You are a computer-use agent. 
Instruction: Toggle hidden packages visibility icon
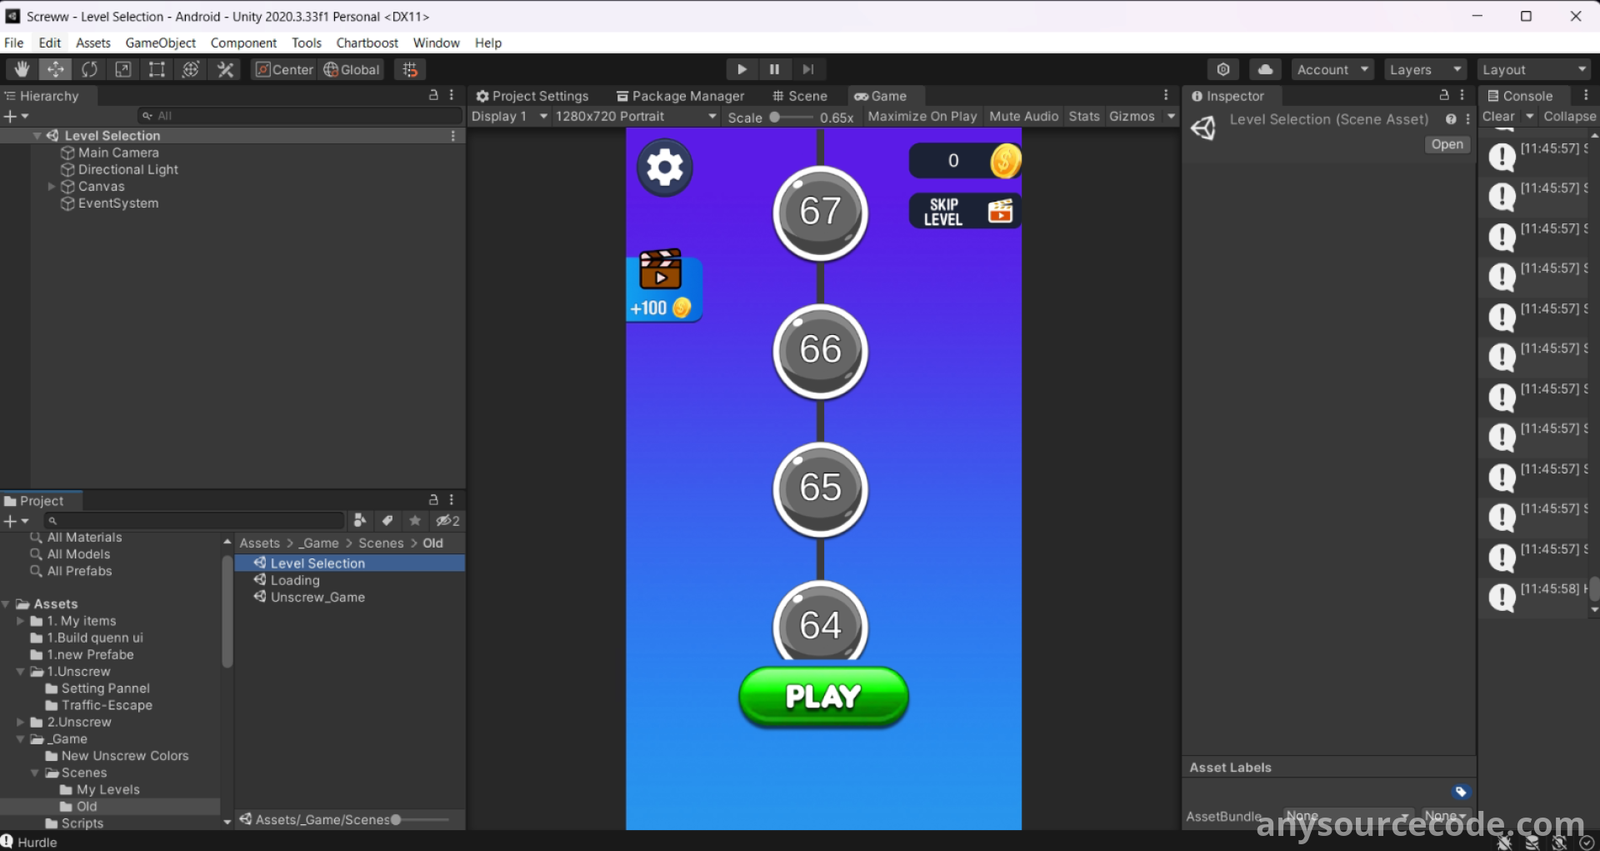[447, 521]
